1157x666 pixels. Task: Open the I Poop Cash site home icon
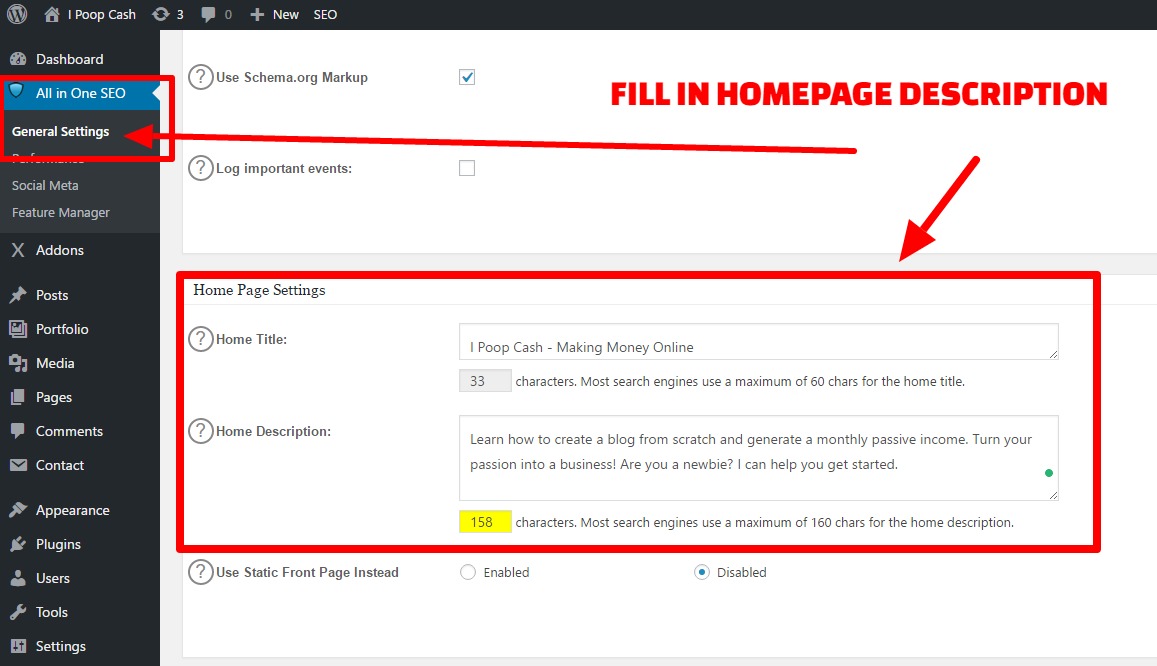(52, 14)
